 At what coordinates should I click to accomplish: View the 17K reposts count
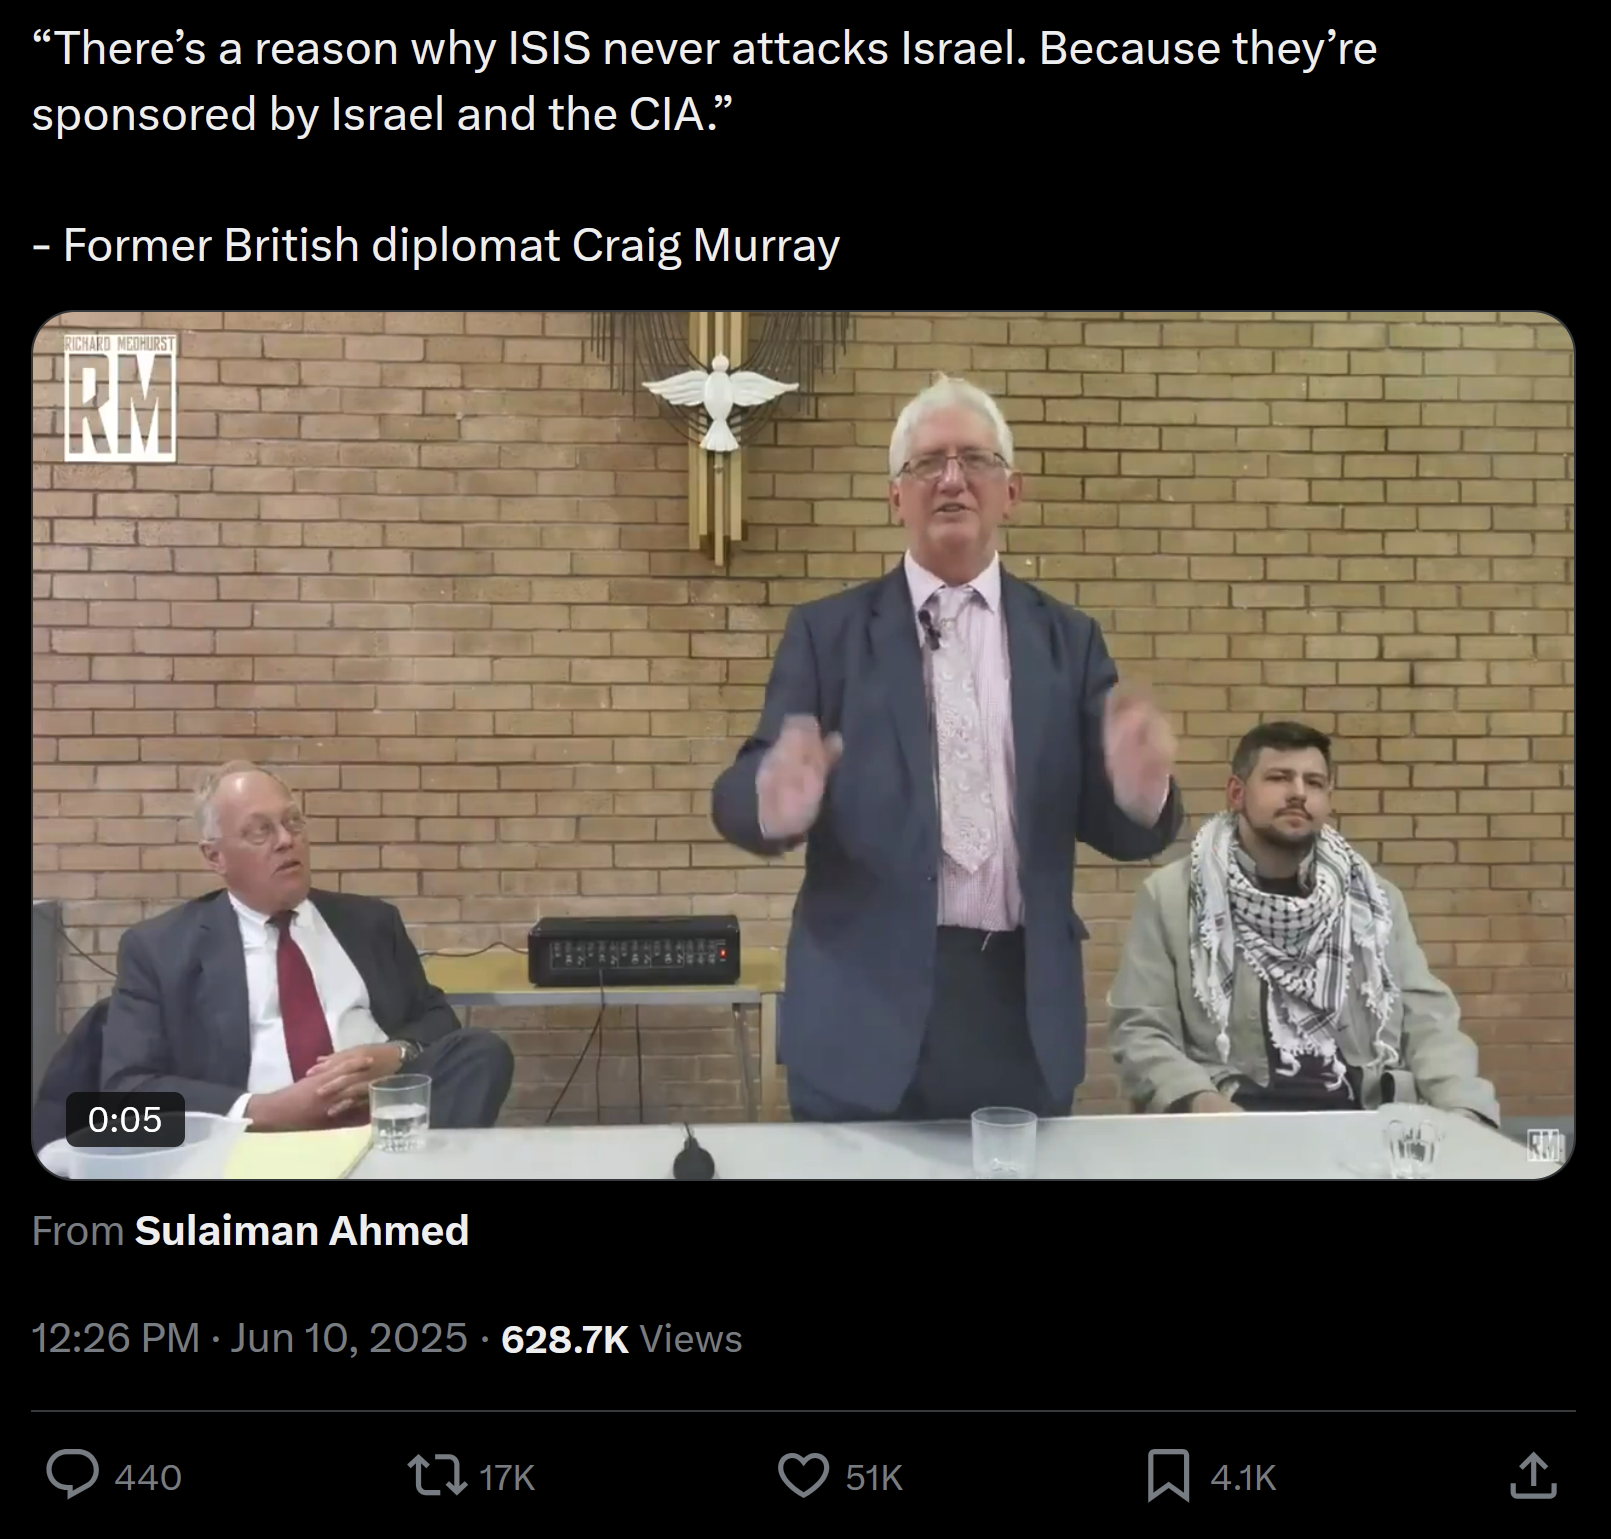(x=507, y=1478)
